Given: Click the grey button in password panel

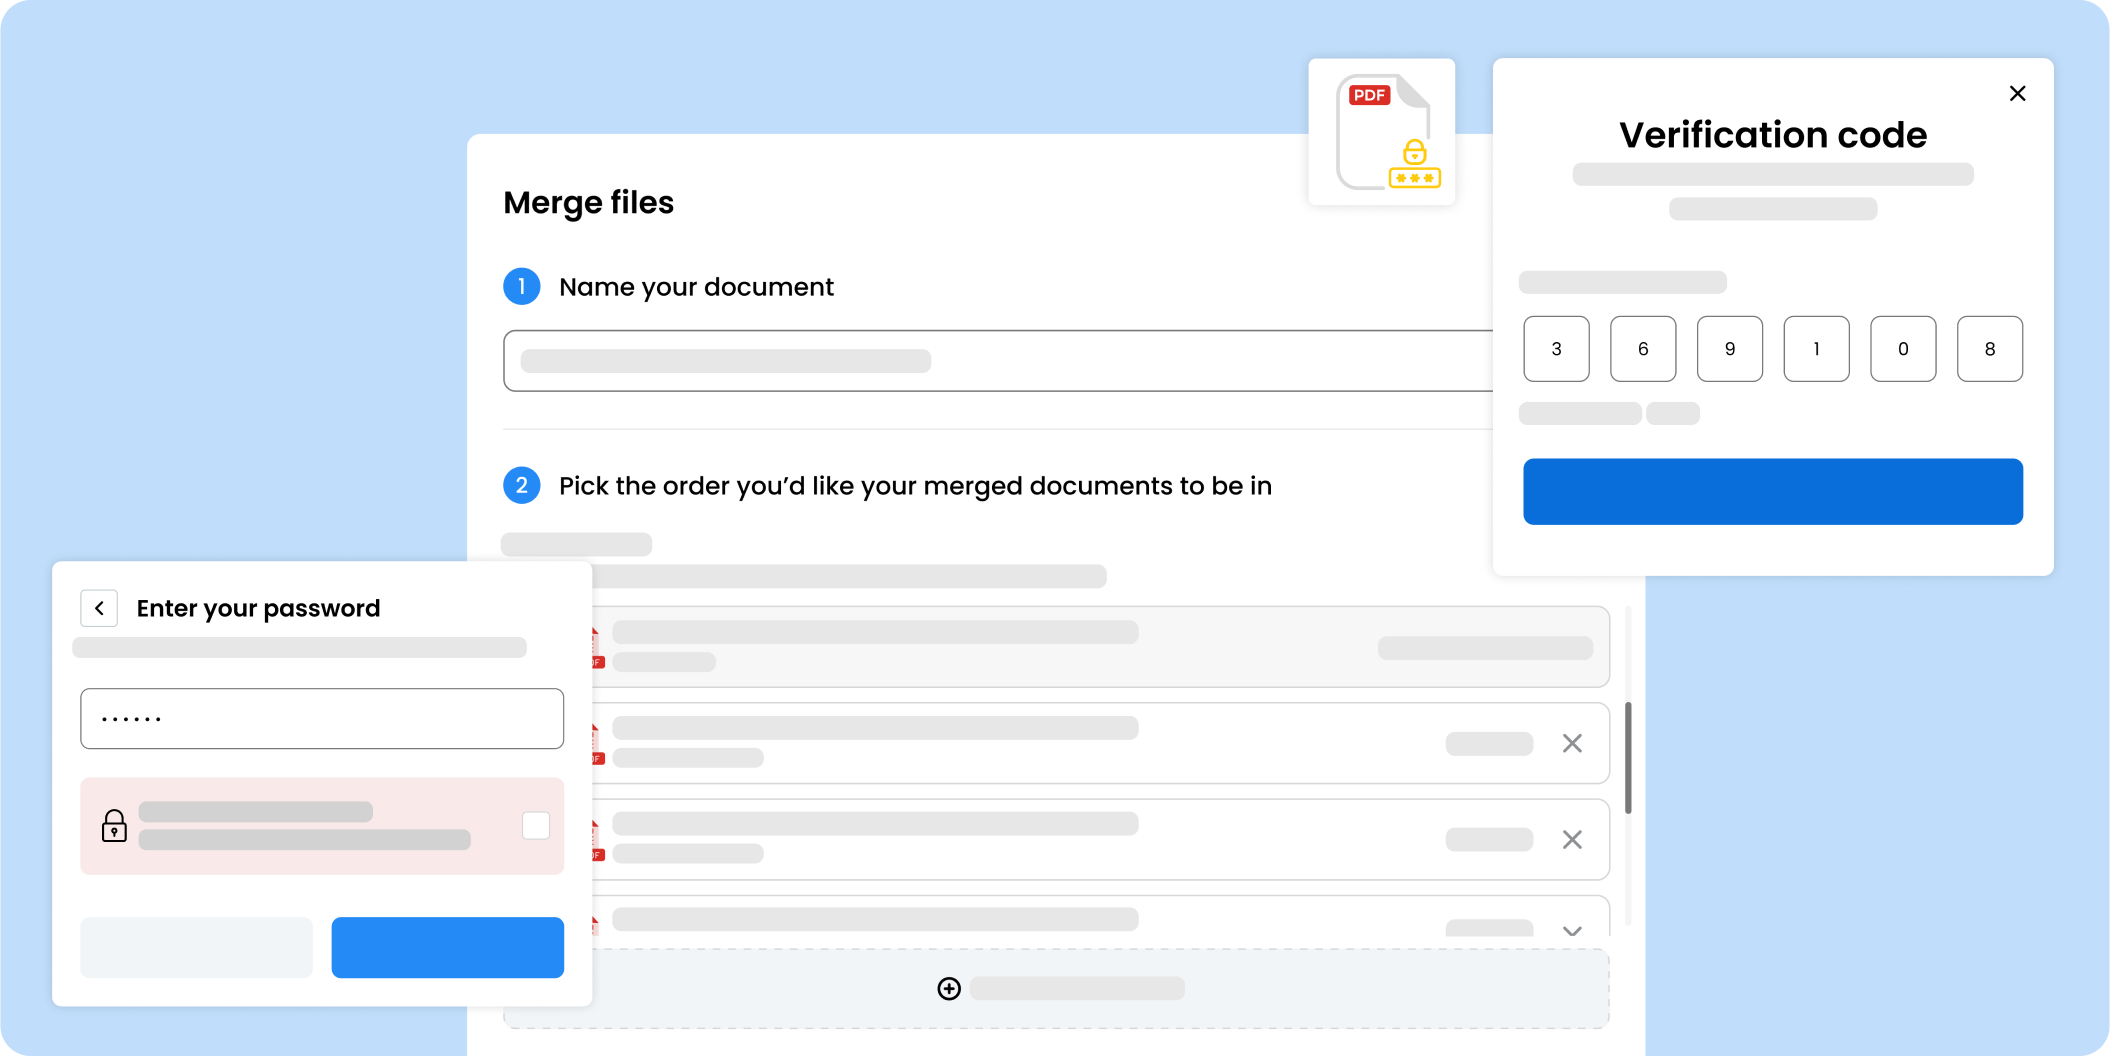Looking at the screenshot, I should pyautogui.click(x=196, y=947).
